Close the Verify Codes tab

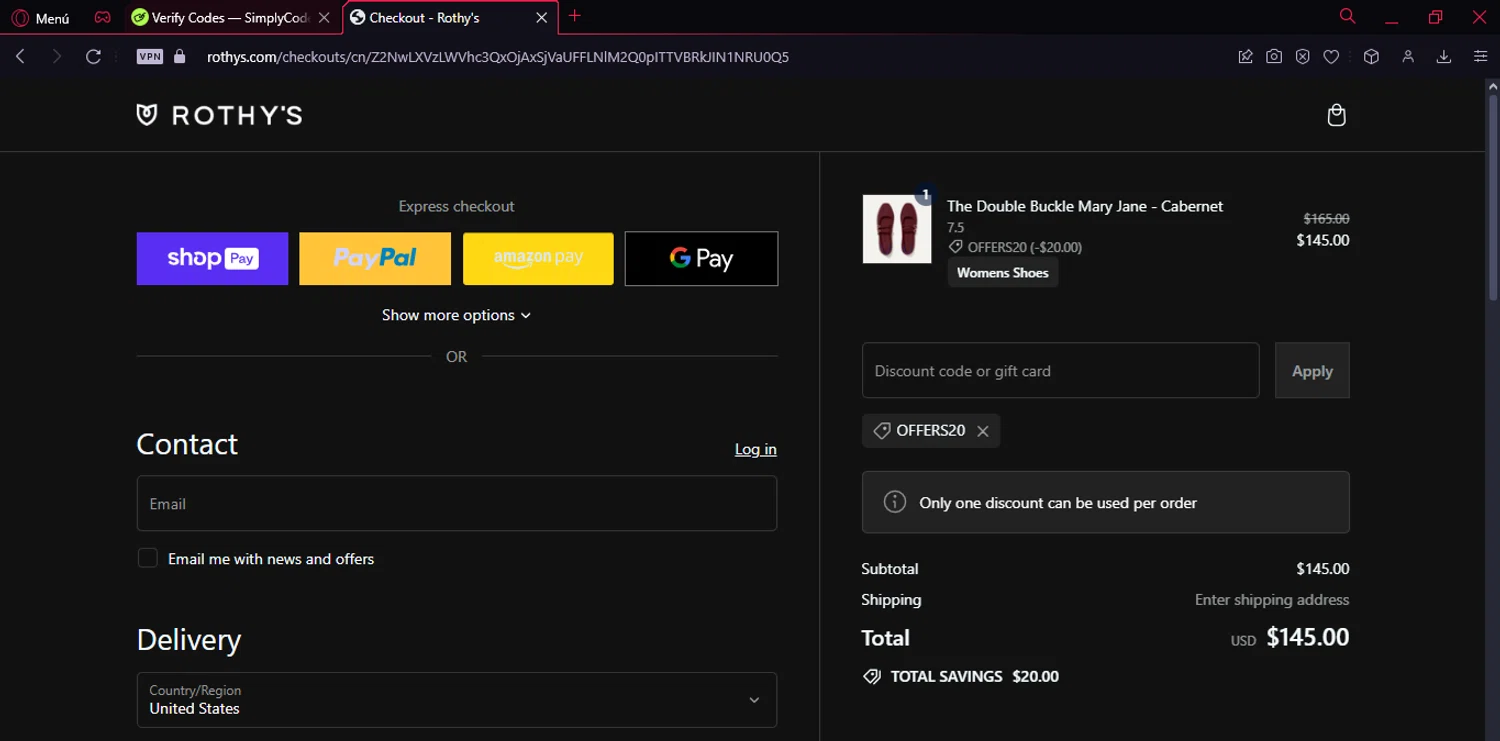click(x=324, y=18)
